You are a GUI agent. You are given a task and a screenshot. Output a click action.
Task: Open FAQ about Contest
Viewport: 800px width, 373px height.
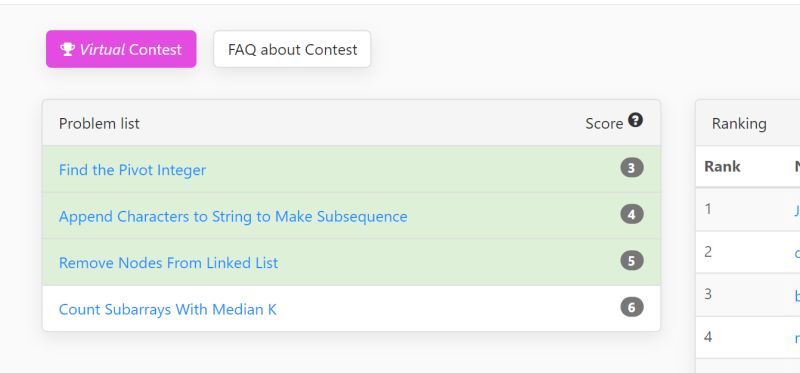[x=292, y=49]
